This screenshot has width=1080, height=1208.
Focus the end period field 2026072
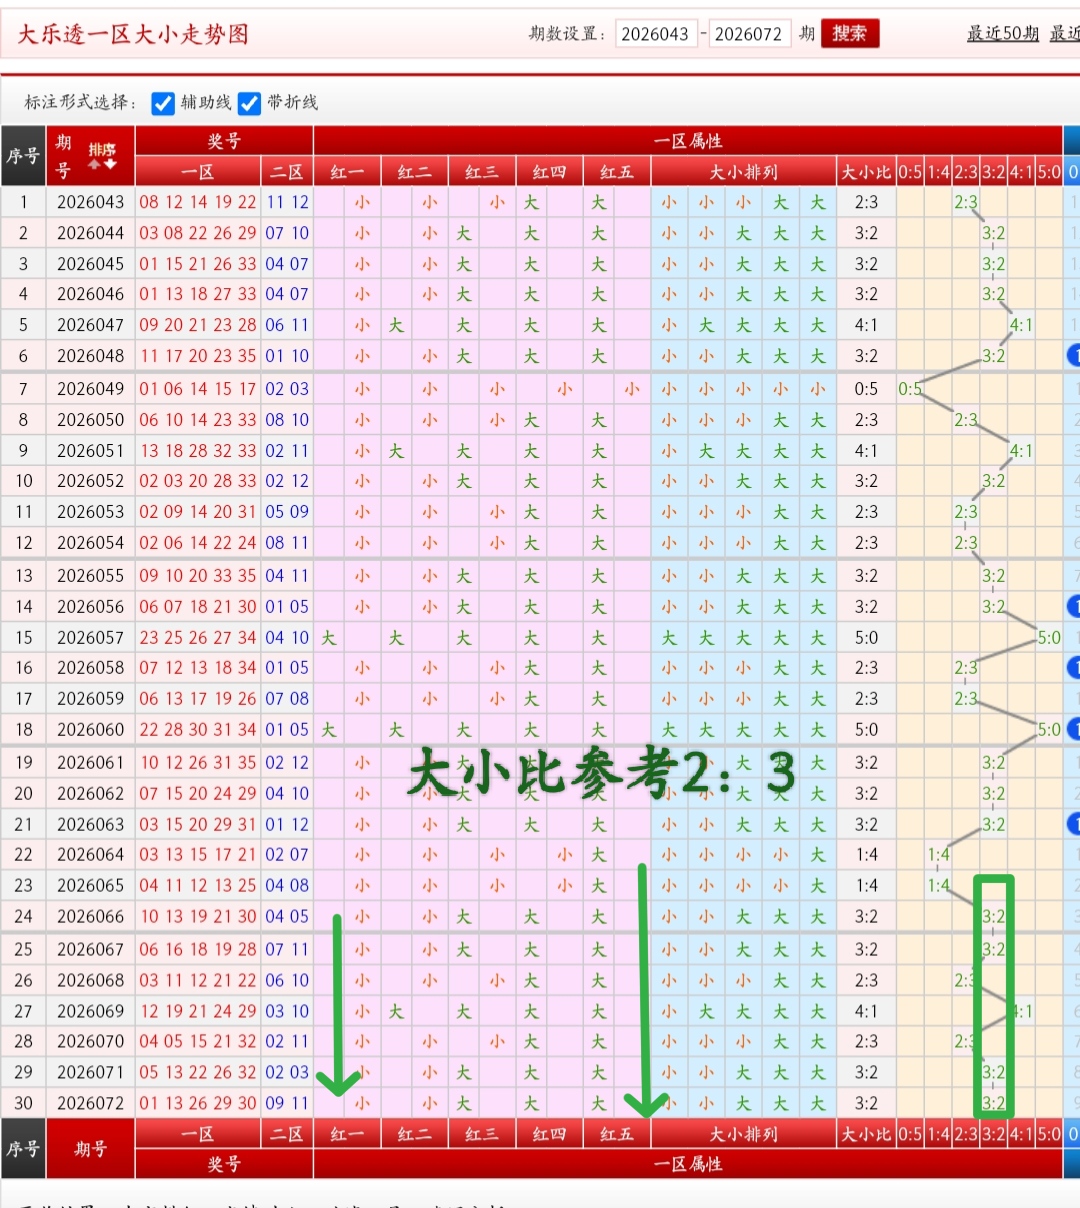[x=749, y=34]
